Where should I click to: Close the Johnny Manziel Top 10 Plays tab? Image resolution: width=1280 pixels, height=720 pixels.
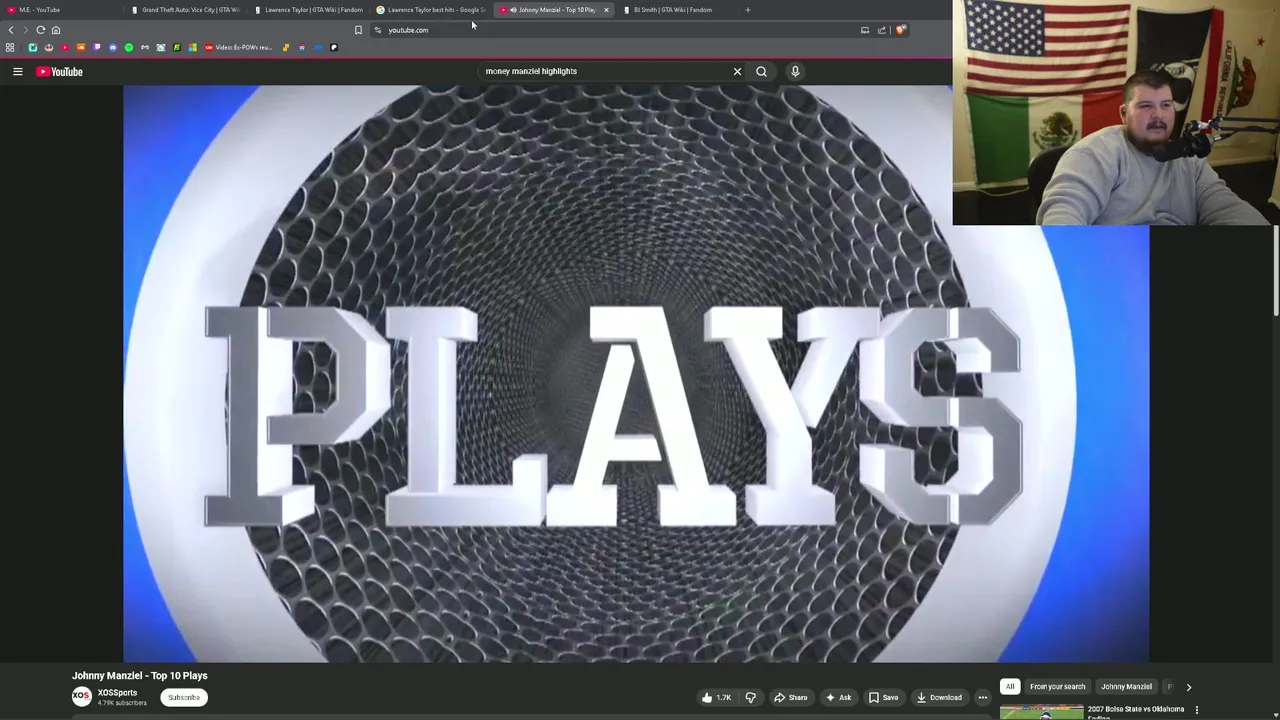pyautogui.click(x=605, y=10)
